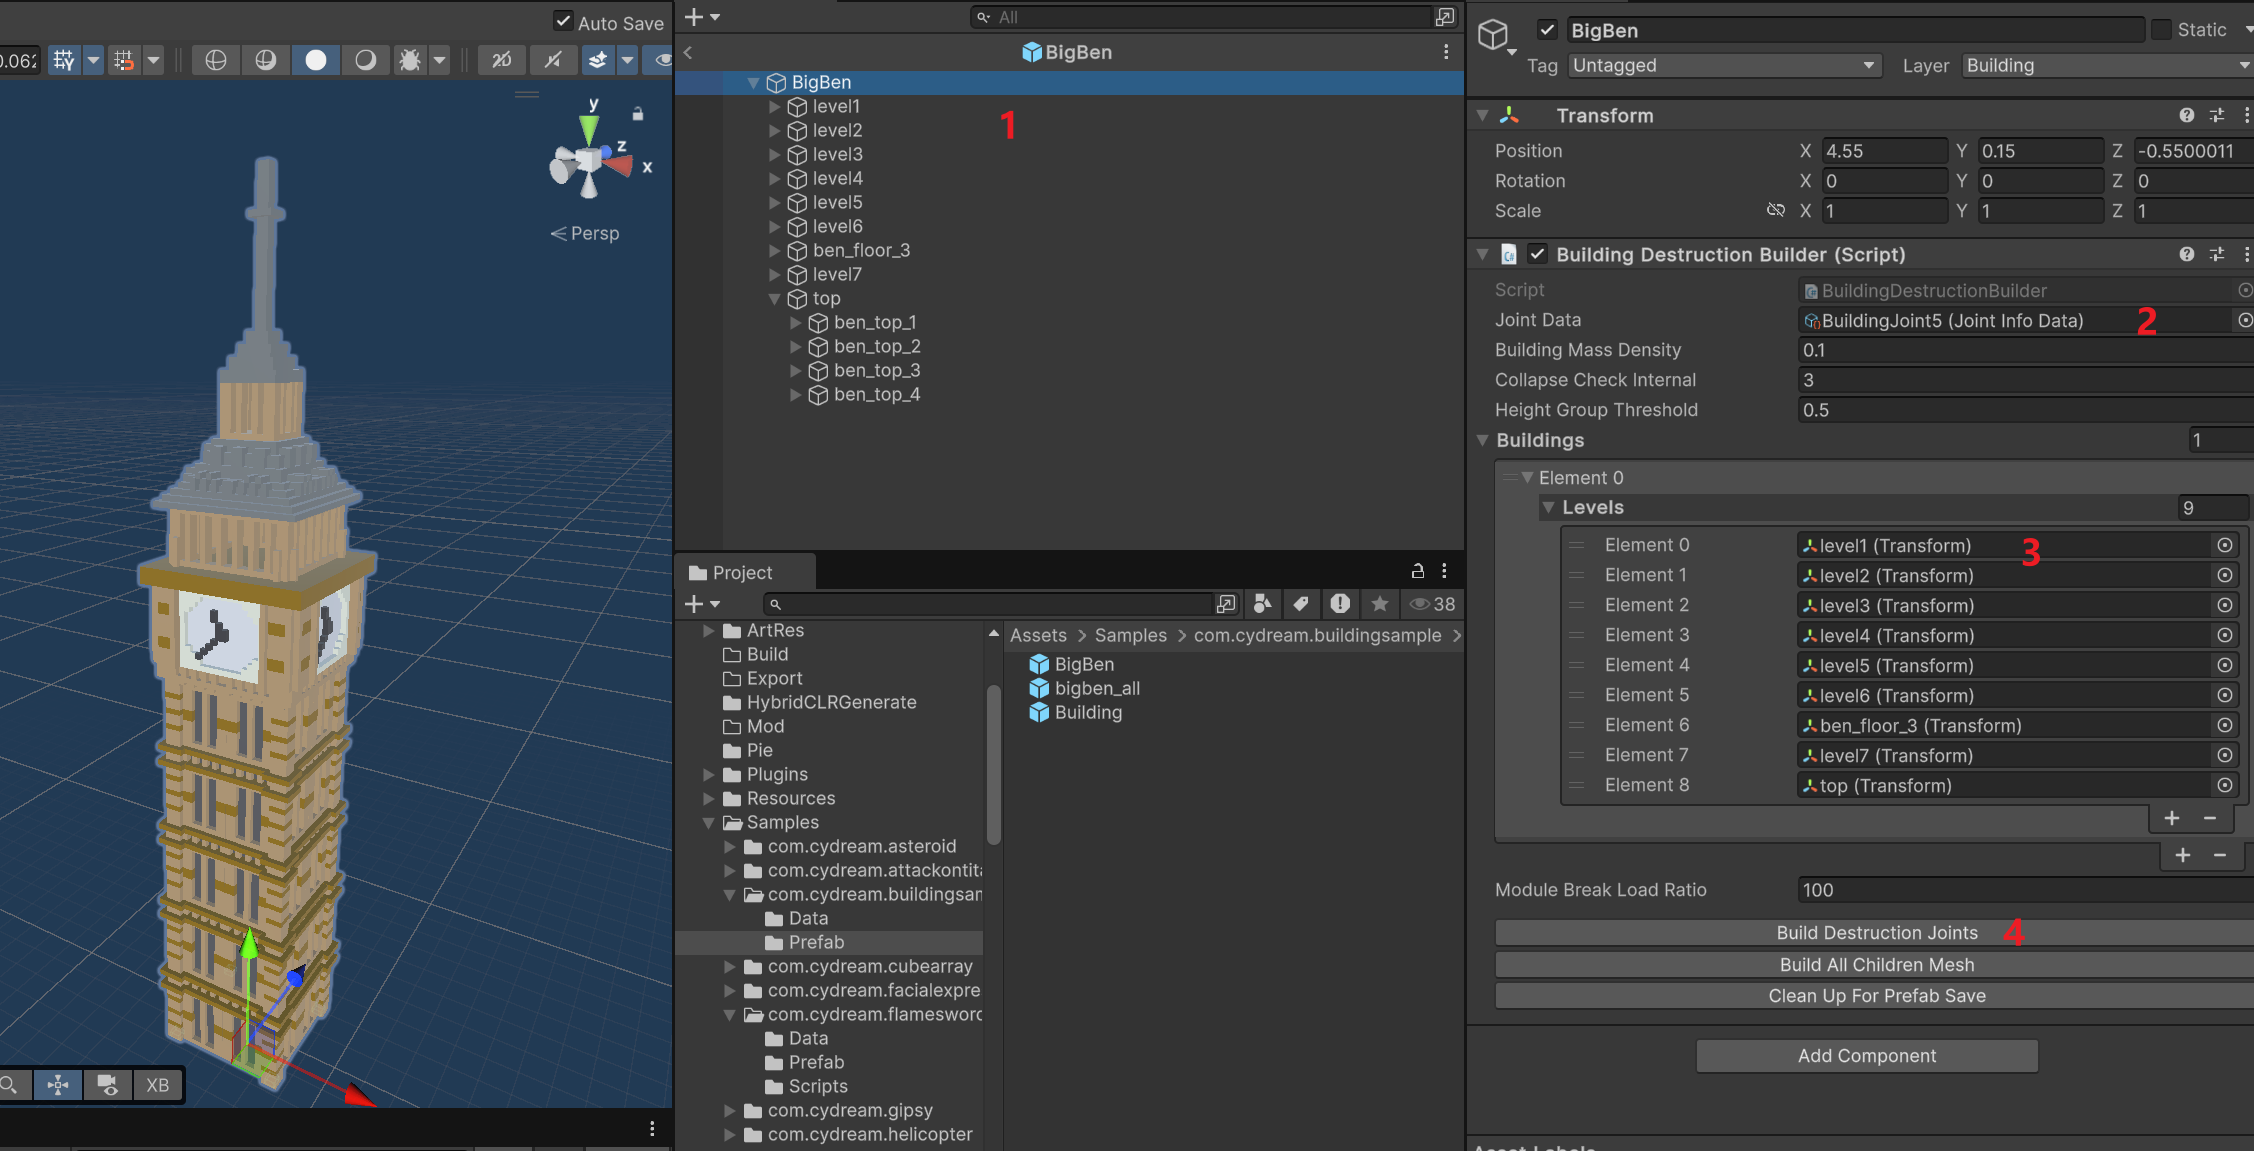Image resolution: width=2254 pixels, height=1151 pixels.
Task: Open Transform presets icon
Action: click(x=2217, y=116)
